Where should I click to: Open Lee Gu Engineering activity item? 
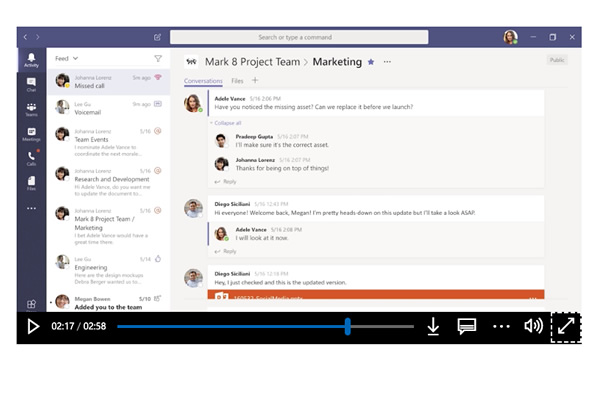click(x=109, y=270)
